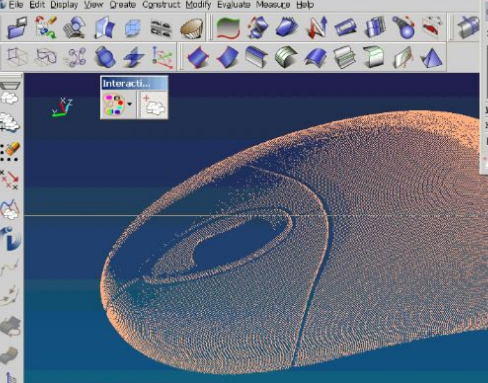Click the blue arched bridge surface icon

pyautogui.click(x=315, y=57)
